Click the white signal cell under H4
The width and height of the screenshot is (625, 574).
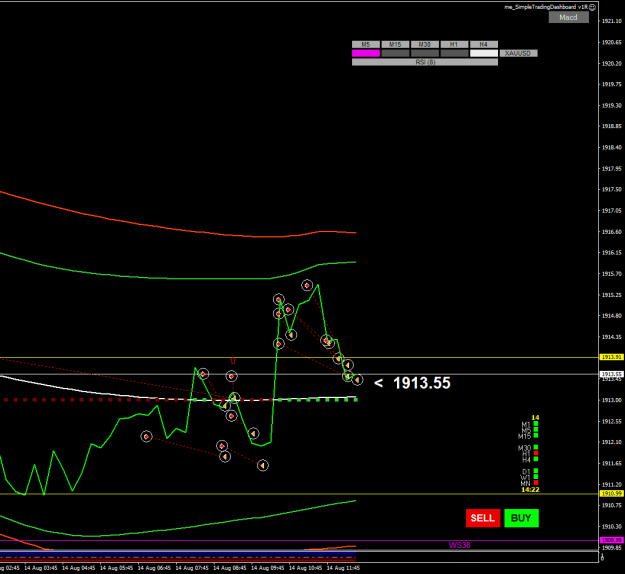click(x=483, y=53)
